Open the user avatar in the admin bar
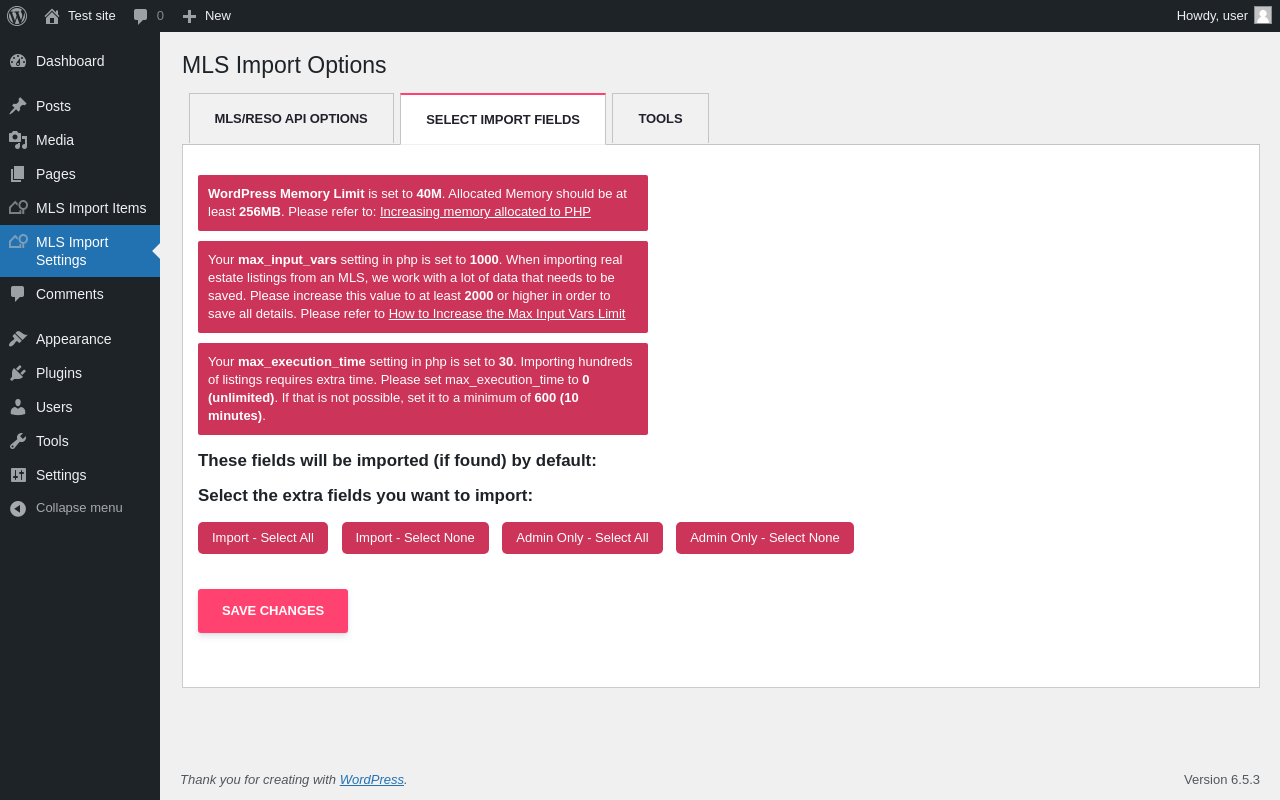Screen dimensions: 1280x800 pos(1263,15)
